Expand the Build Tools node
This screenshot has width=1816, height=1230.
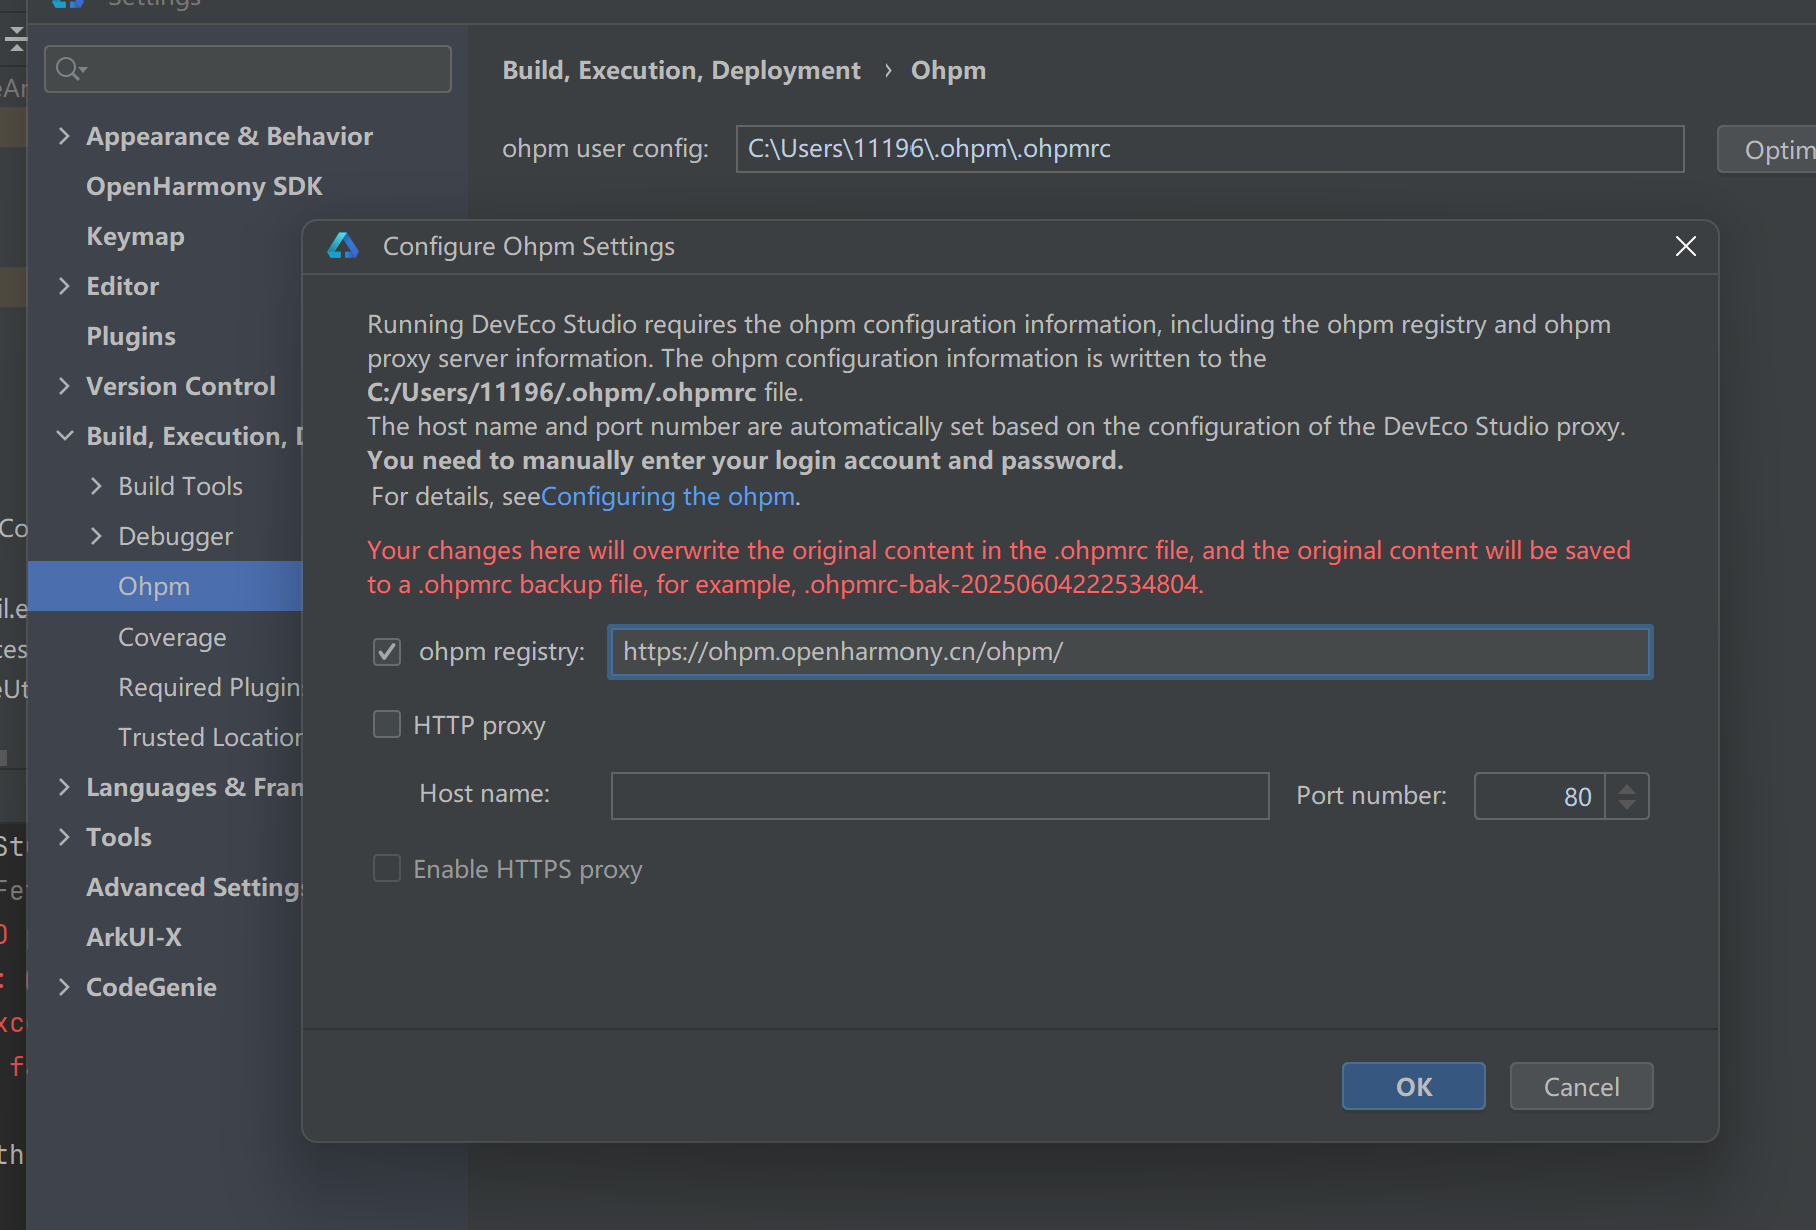pyautogui.click(x=96, y=486)
